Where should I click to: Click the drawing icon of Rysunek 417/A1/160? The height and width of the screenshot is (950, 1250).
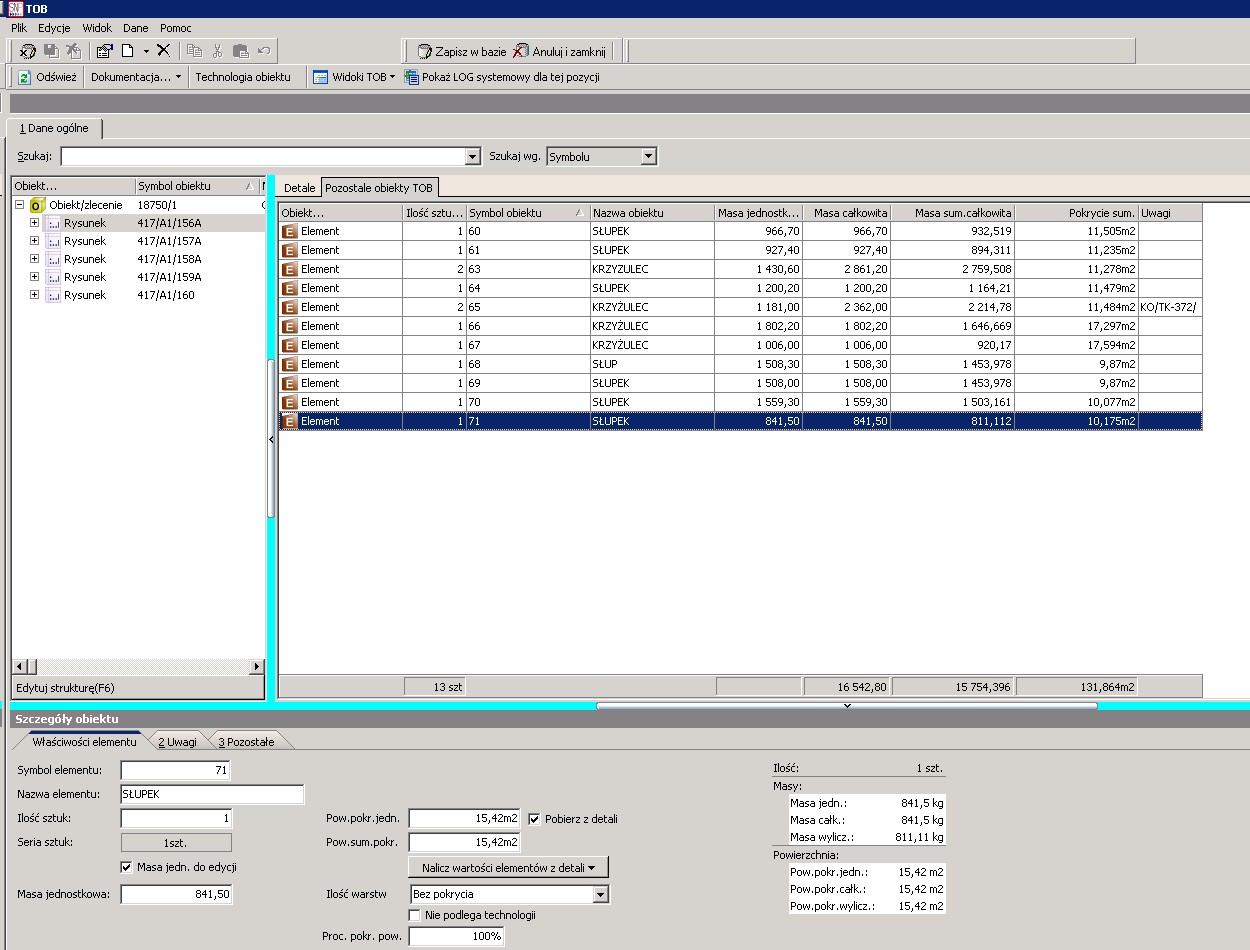(x=53, y=295)
